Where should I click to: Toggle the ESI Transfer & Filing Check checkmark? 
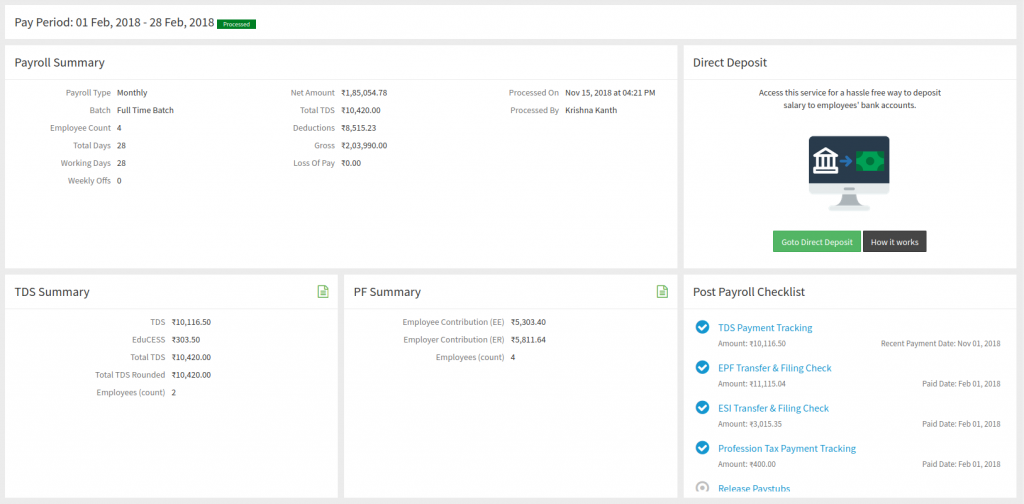702,407
